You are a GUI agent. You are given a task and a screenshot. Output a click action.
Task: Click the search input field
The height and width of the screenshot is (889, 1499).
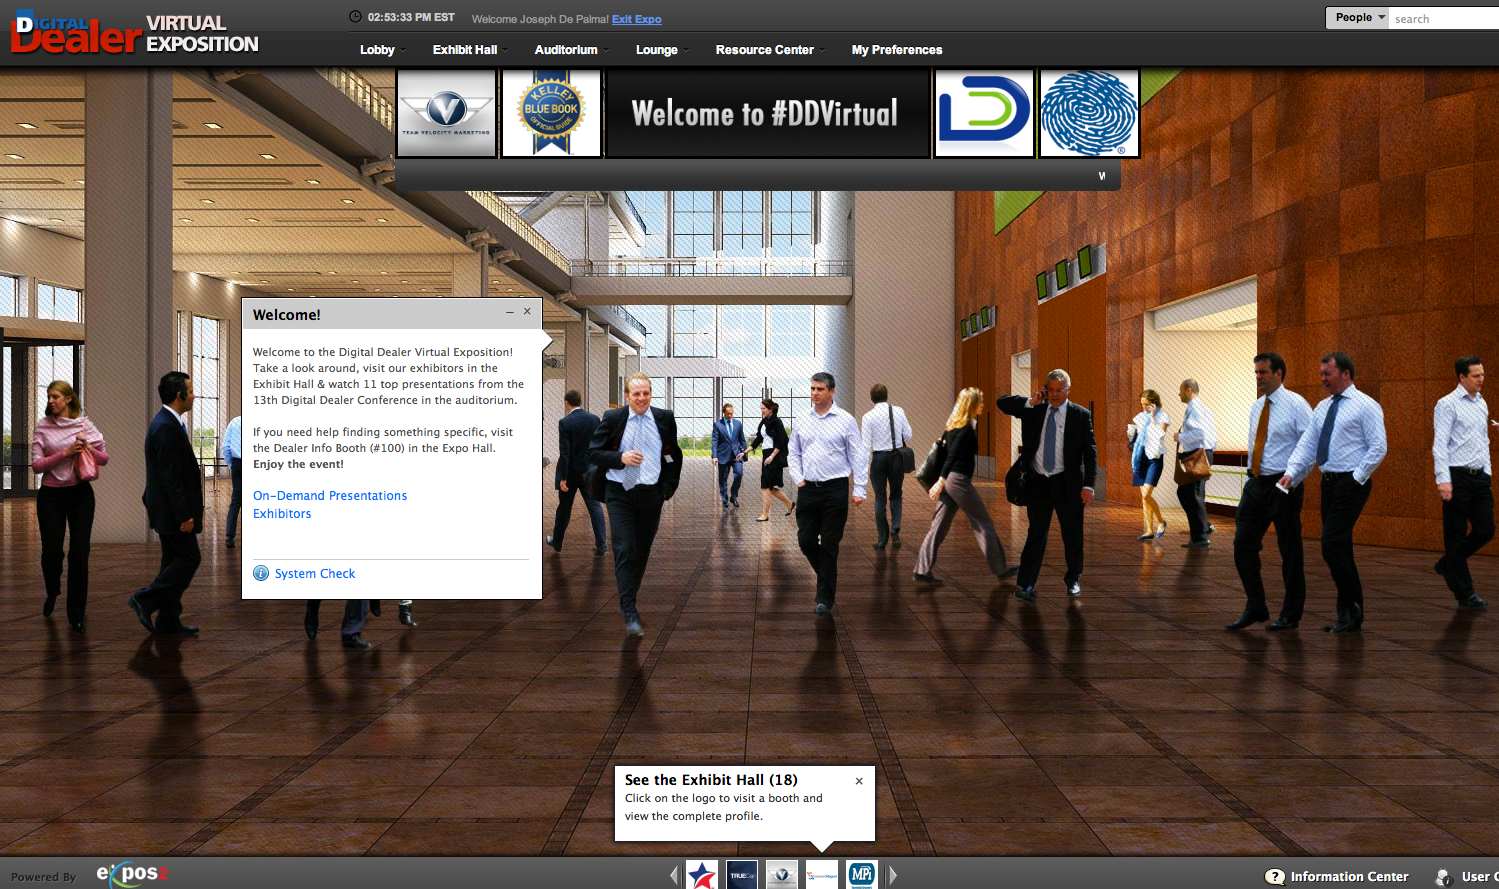(1444, 18)
